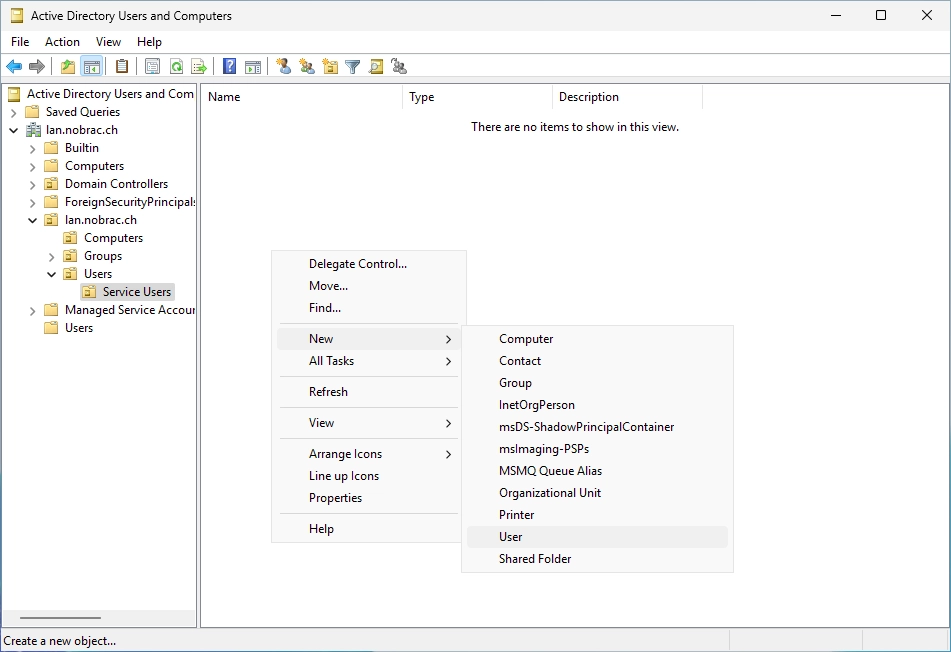Image resolution: width=951 pixels, height=652 pixels.
Task: Toggle the Show/Hide Action Pane icon
Action: point(253,66)
